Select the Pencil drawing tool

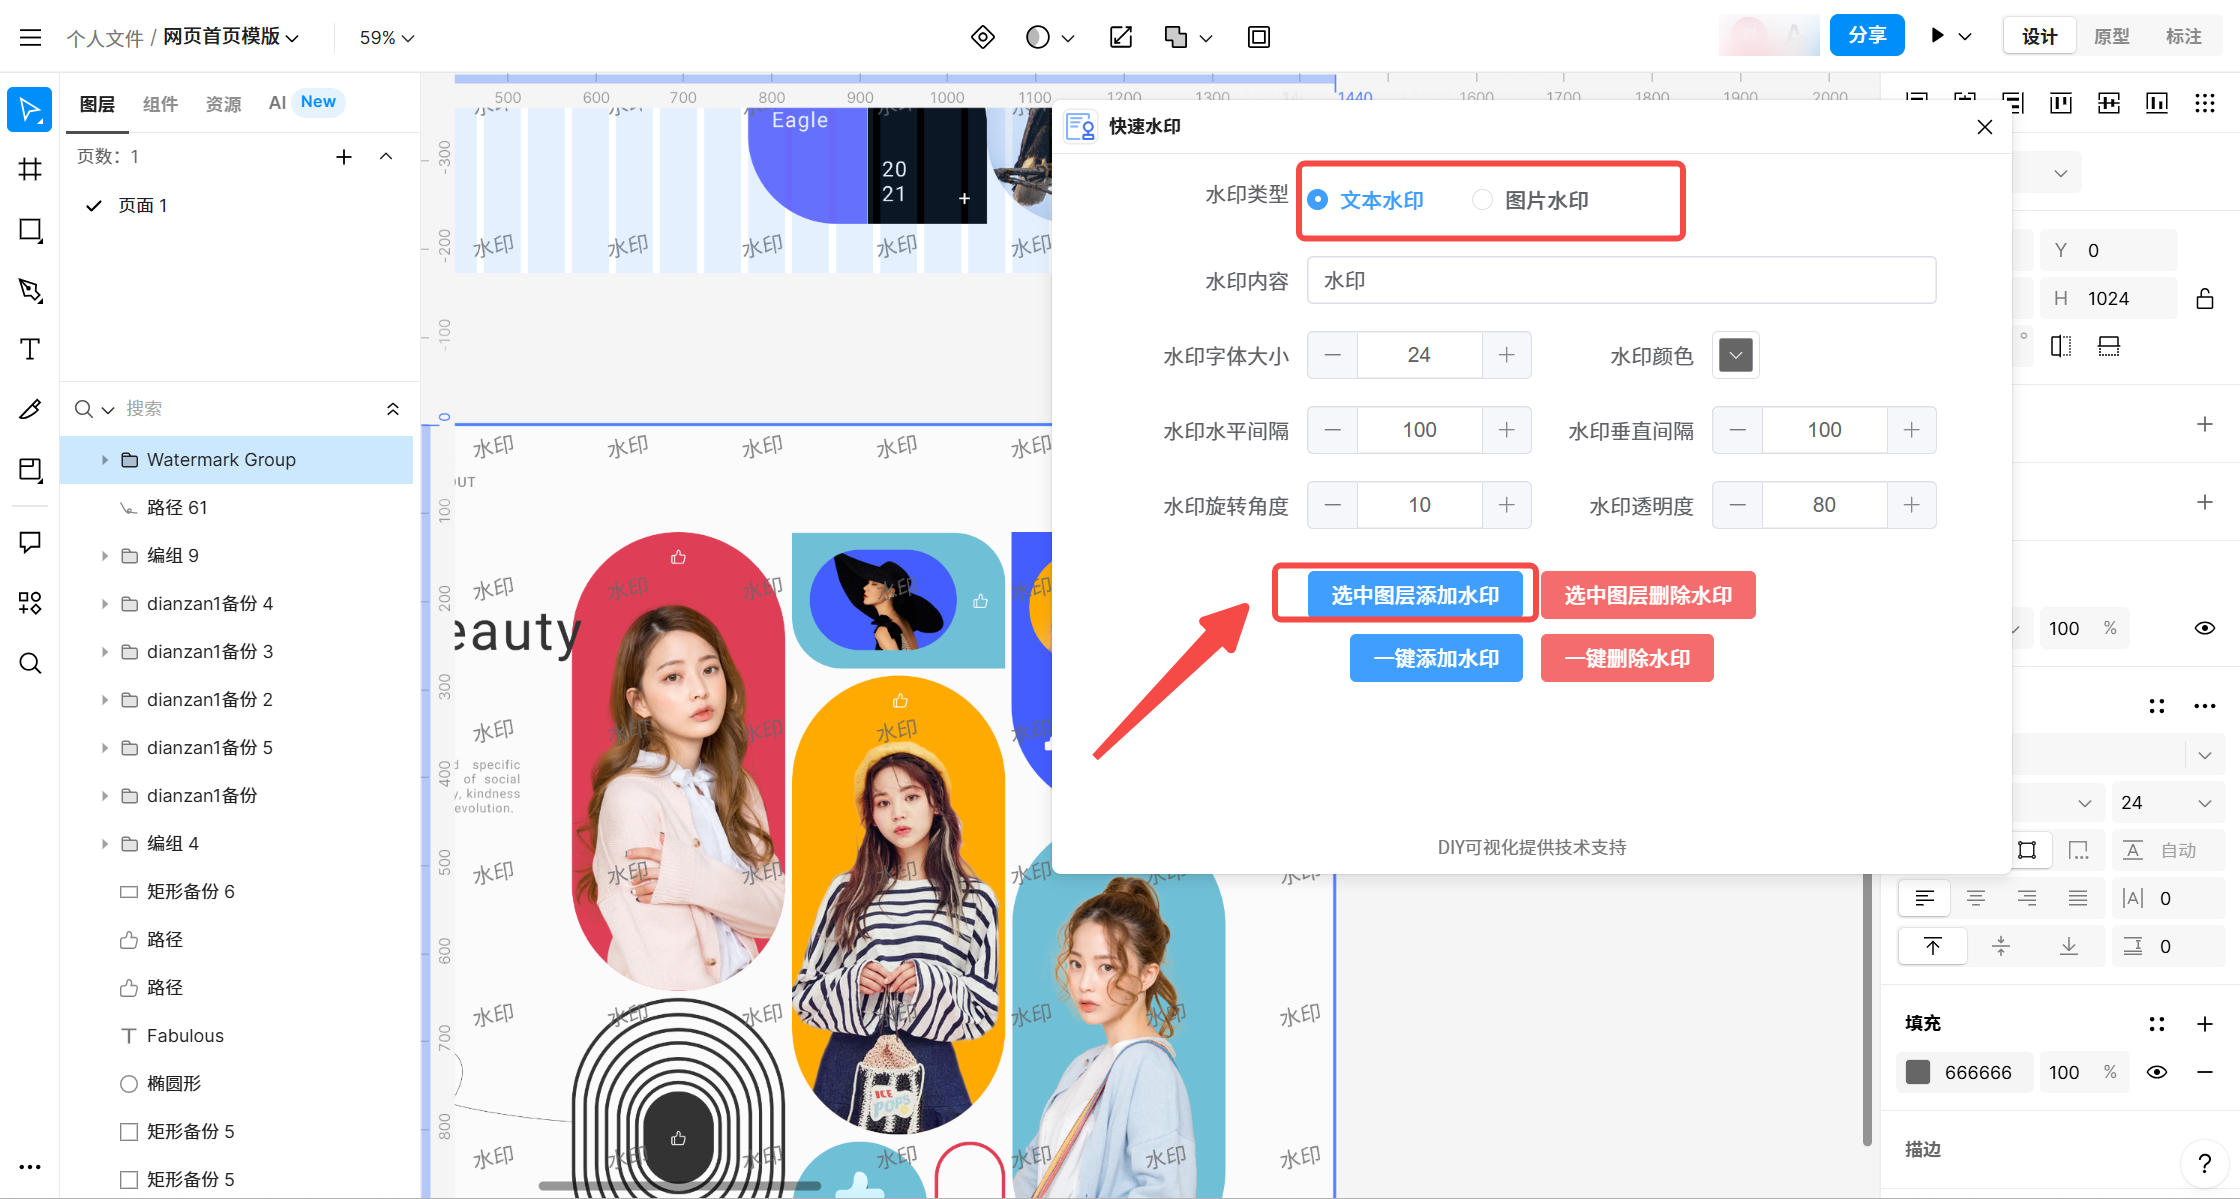(x=30, y=409)
